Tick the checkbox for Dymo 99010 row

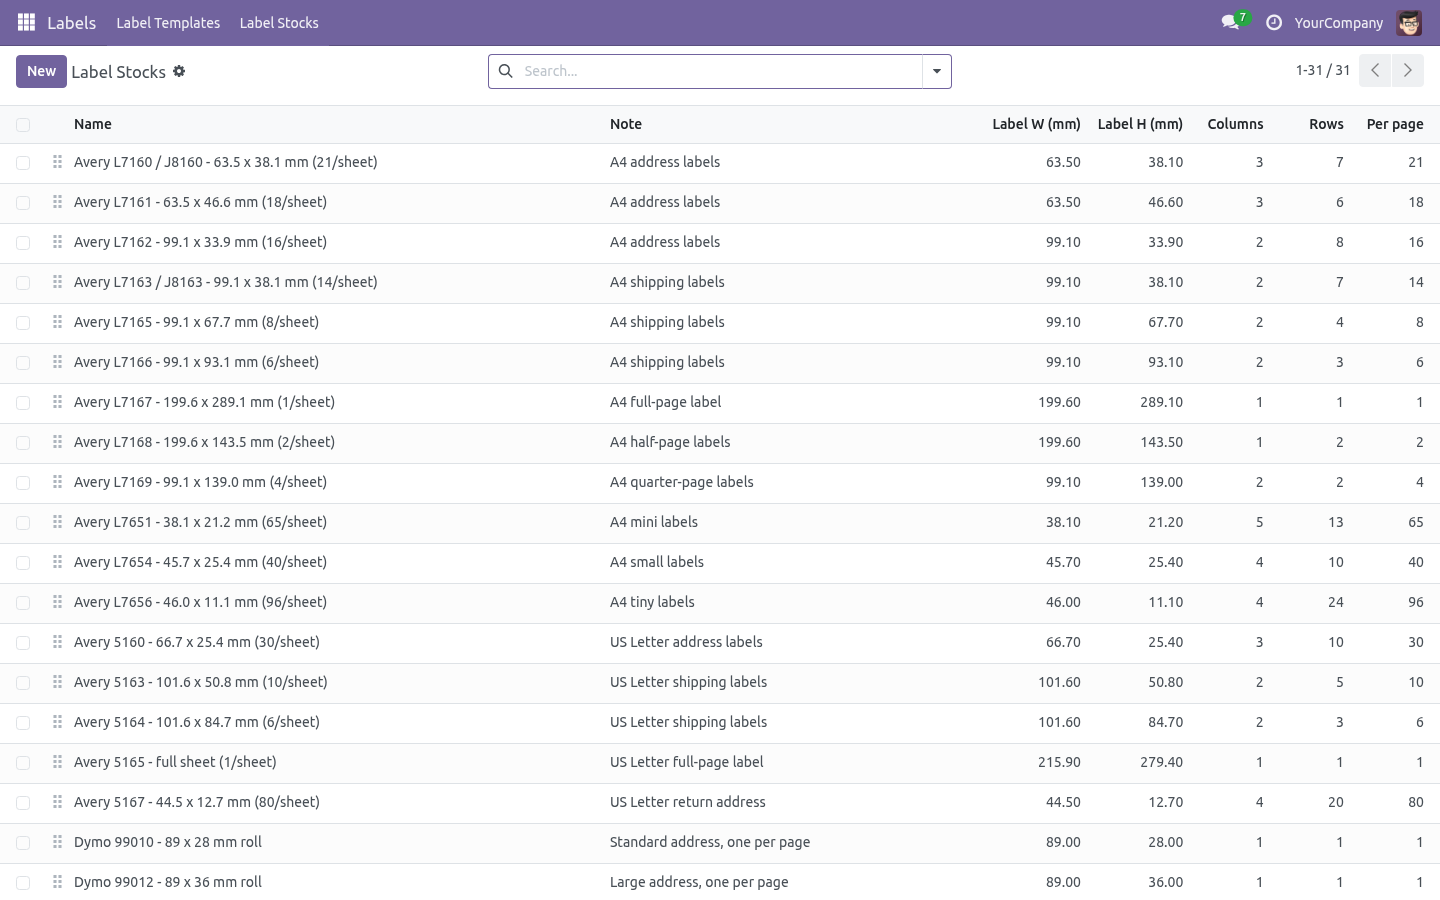[x=23, y=843]
